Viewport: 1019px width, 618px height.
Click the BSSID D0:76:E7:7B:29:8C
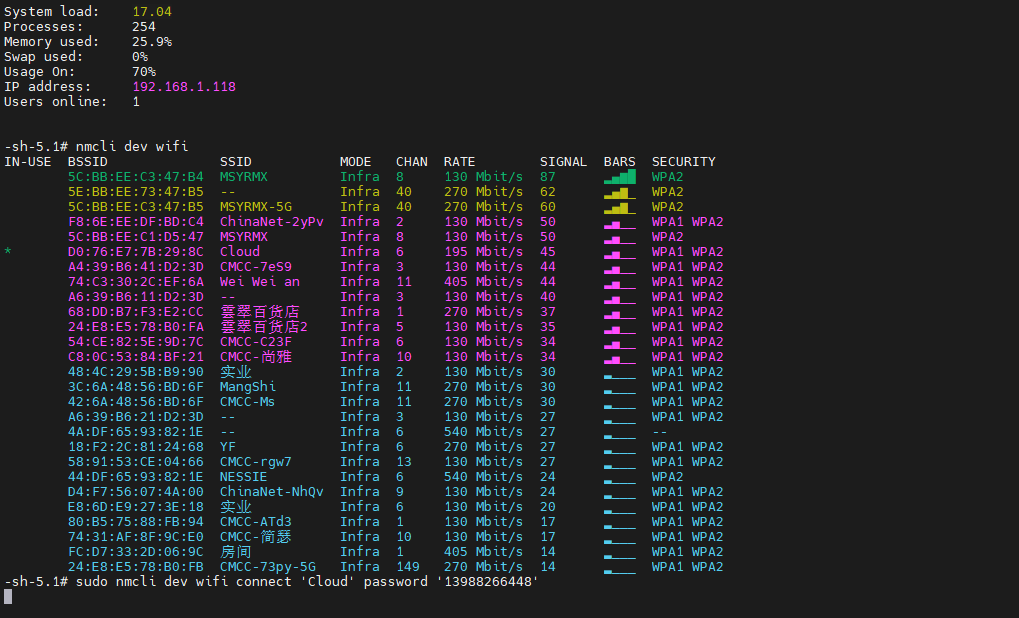[135, 252]
